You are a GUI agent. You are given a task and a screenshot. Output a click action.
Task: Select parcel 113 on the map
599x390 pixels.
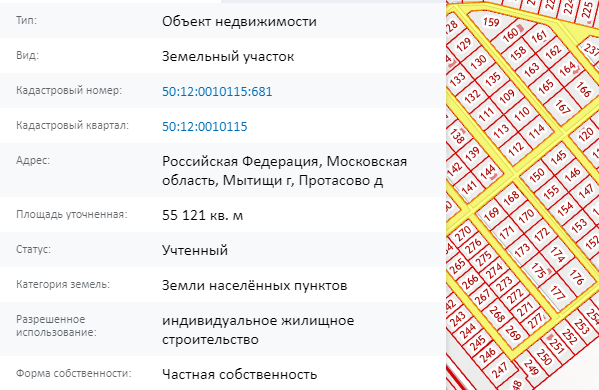click(501, 130)
